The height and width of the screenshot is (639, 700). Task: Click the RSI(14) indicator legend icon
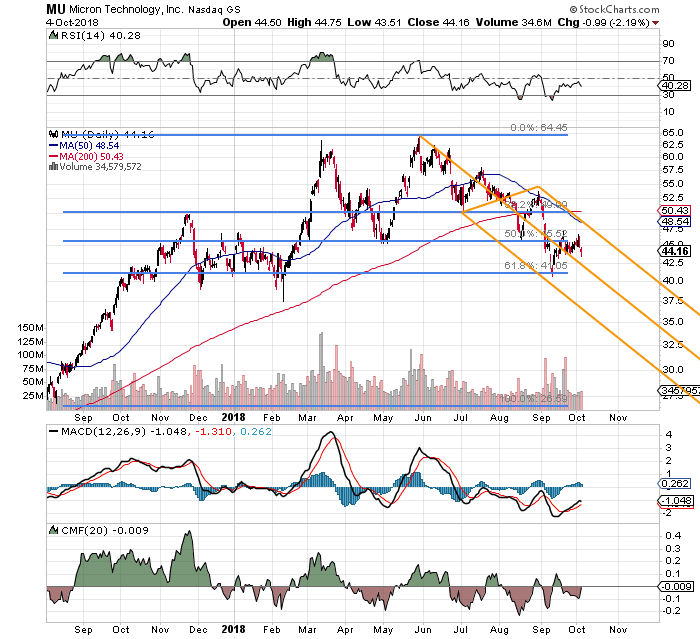[x=53, y=35]
